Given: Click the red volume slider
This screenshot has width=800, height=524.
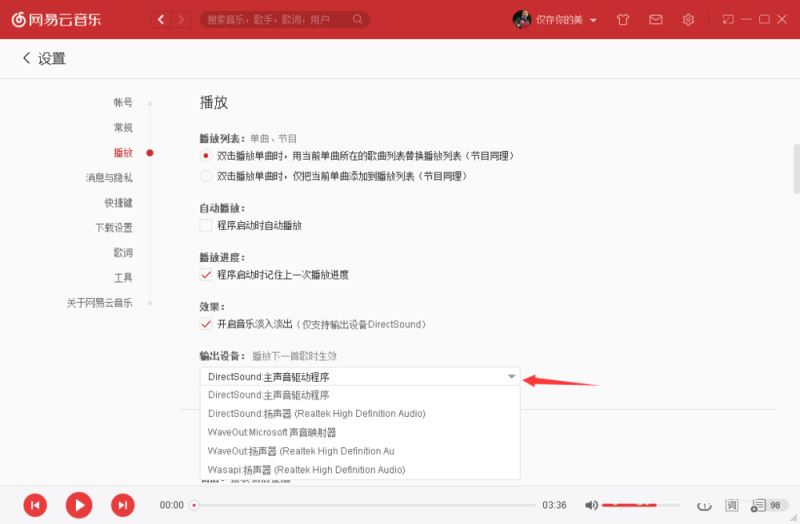Looking at the screenshot, I should point(641,505).
